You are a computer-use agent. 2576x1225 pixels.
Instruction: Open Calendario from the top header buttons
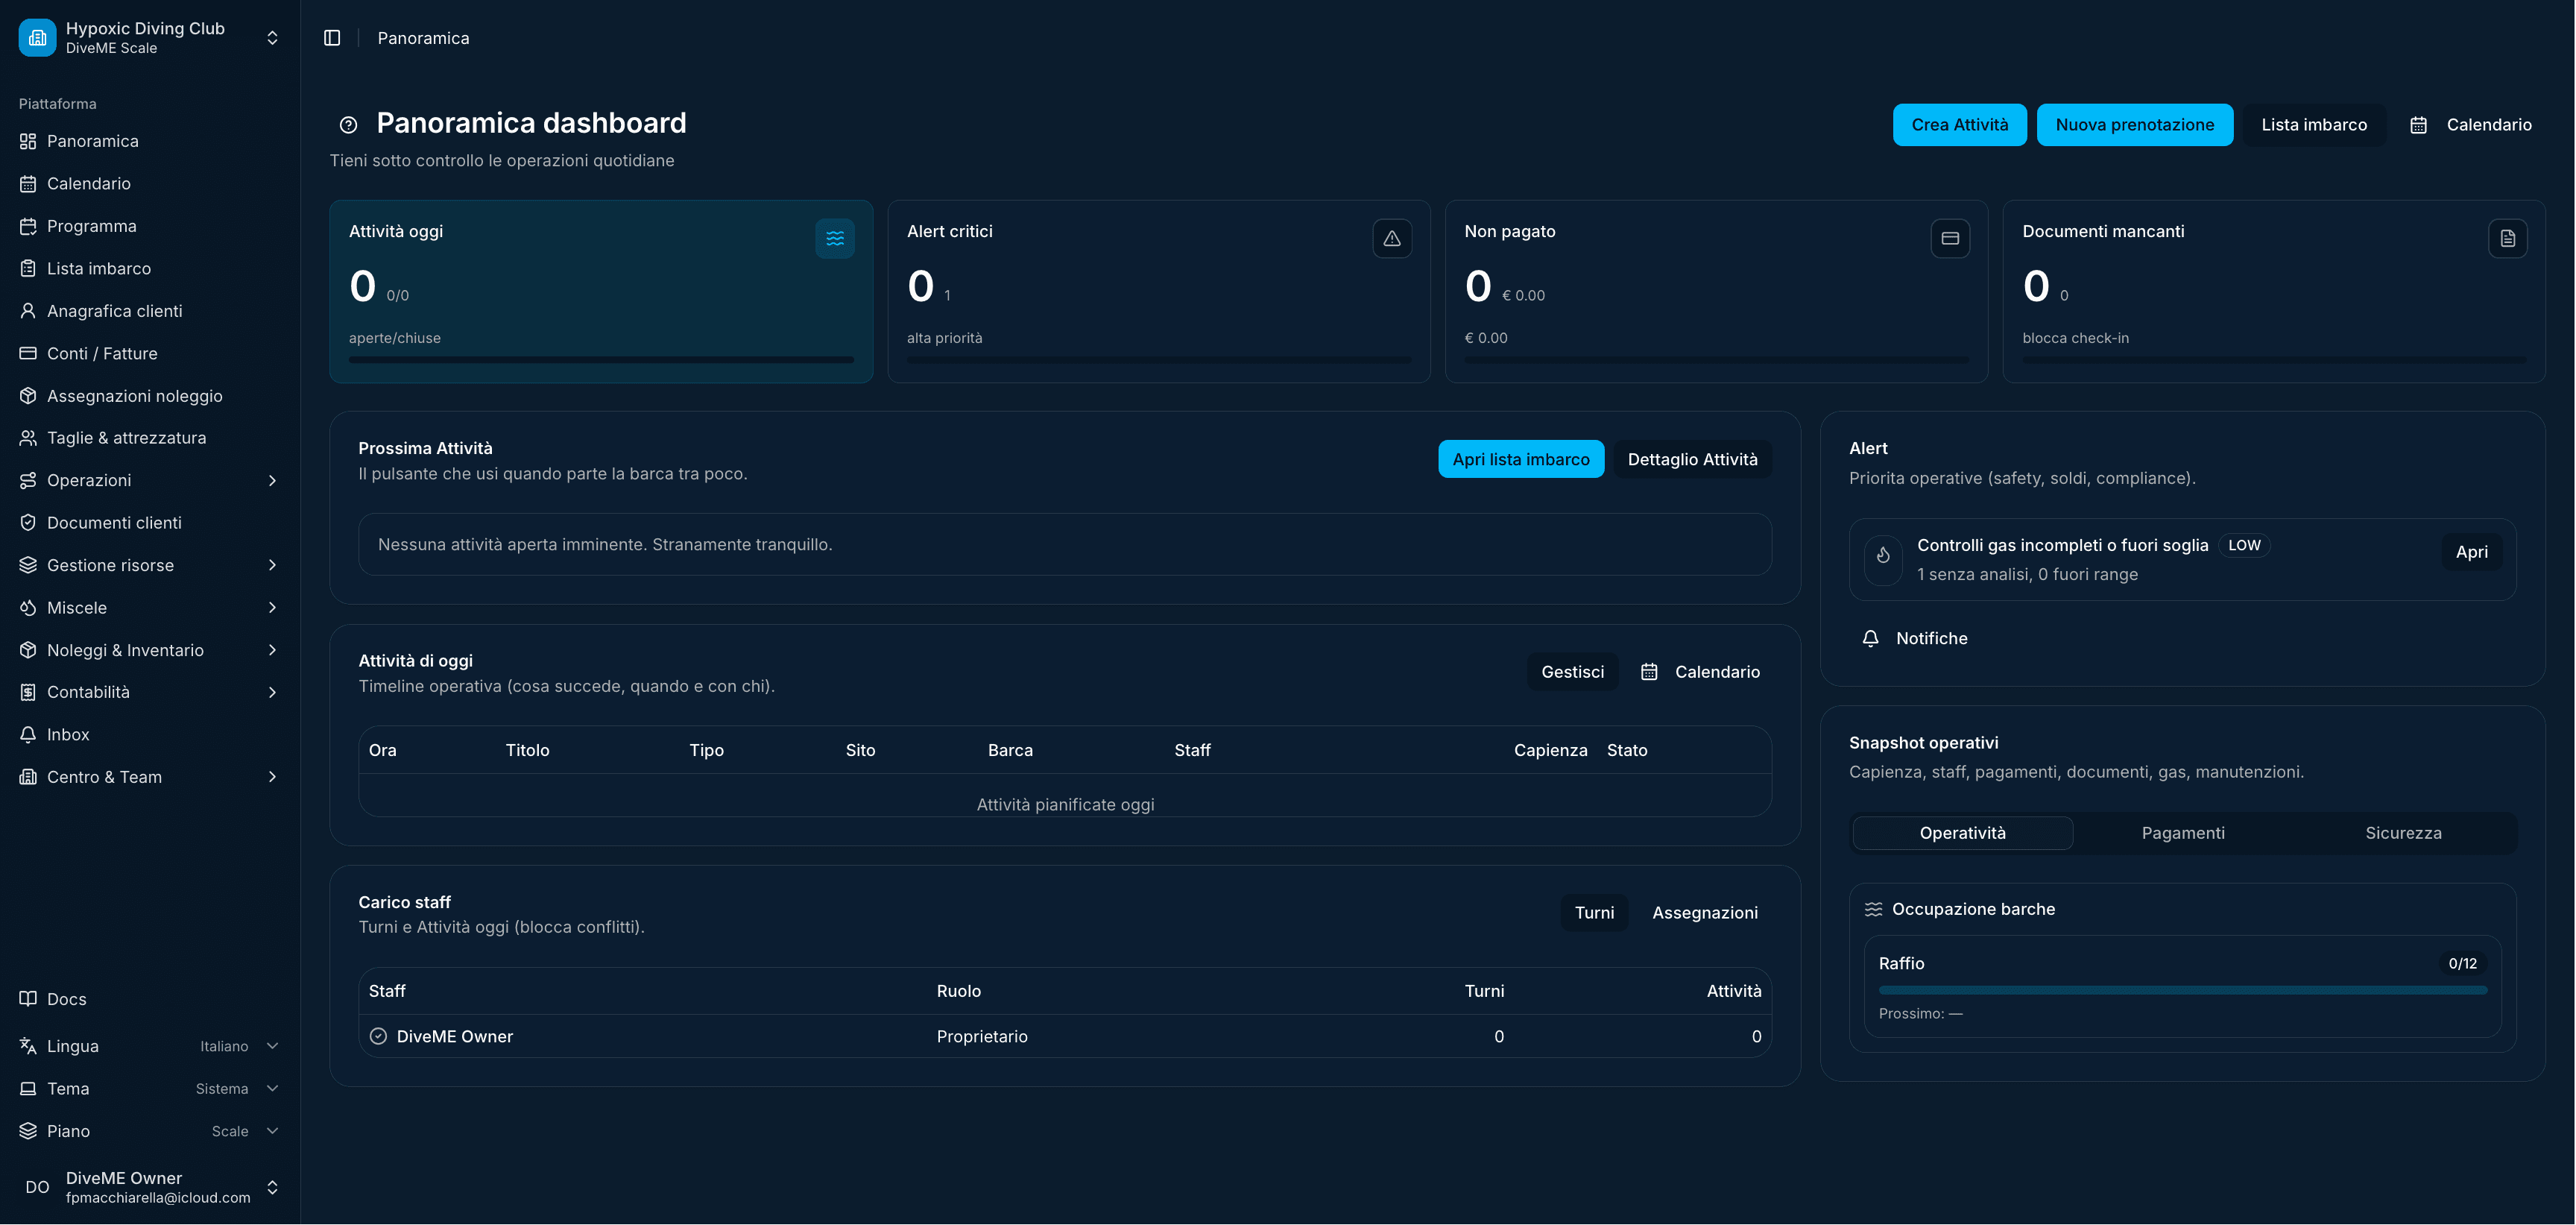2471,125
